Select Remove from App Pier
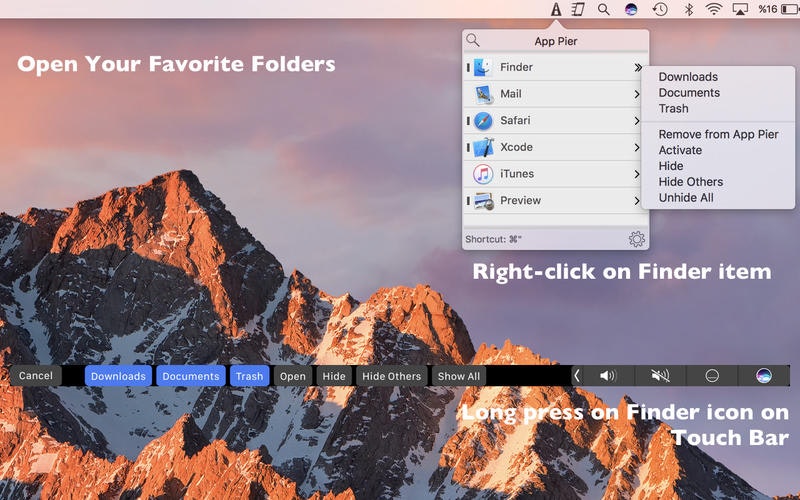Viewport: 800px width, 500px height. click(x=718, y=134)
